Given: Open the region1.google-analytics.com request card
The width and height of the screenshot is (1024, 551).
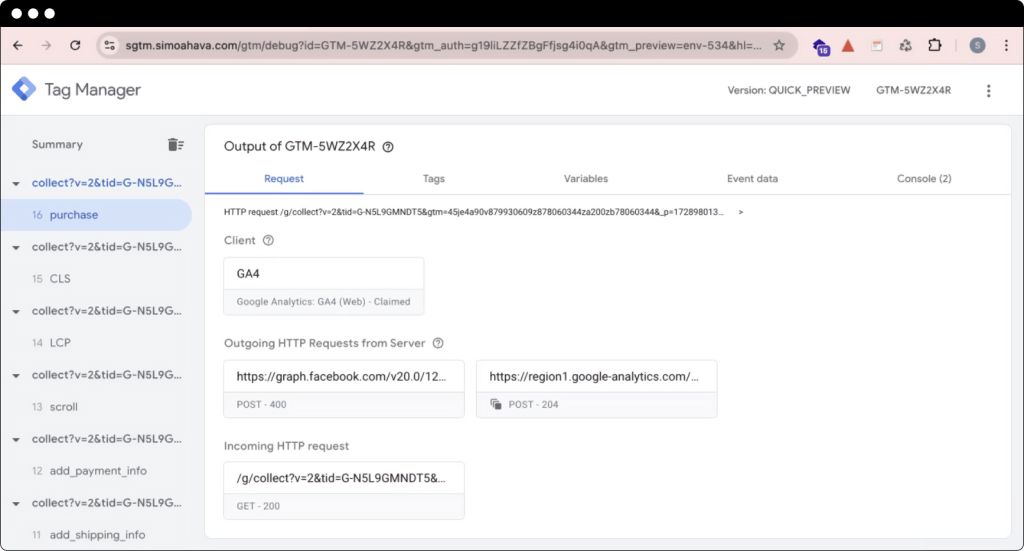Looking at the screenshot, I should point(596,388).
